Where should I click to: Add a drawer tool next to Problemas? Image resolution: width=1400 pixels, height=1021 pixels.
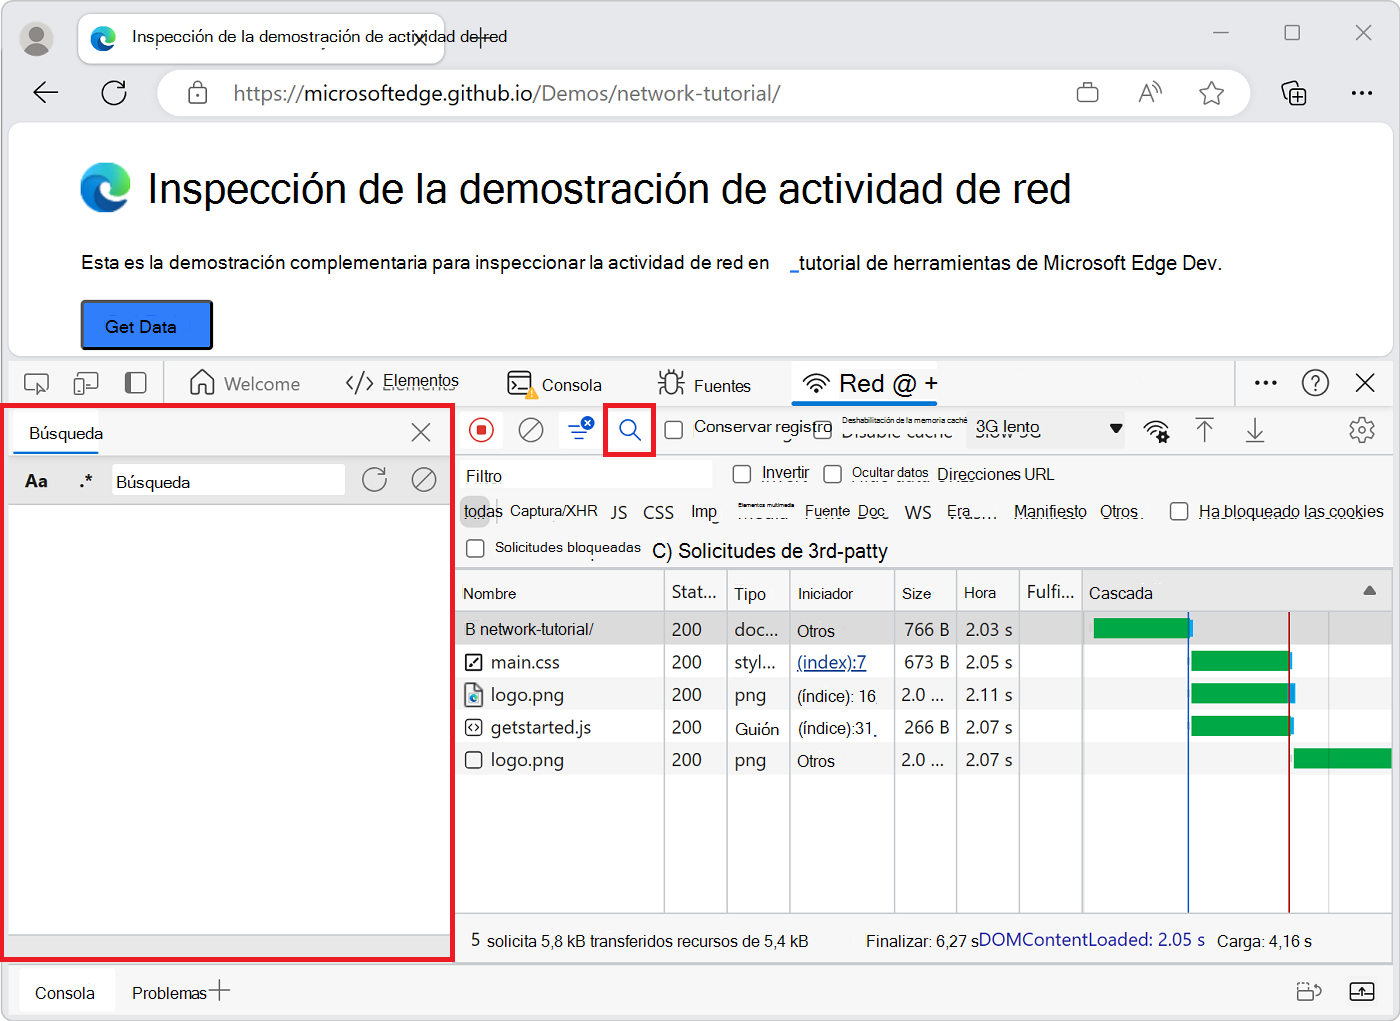(x=220, y=991)
